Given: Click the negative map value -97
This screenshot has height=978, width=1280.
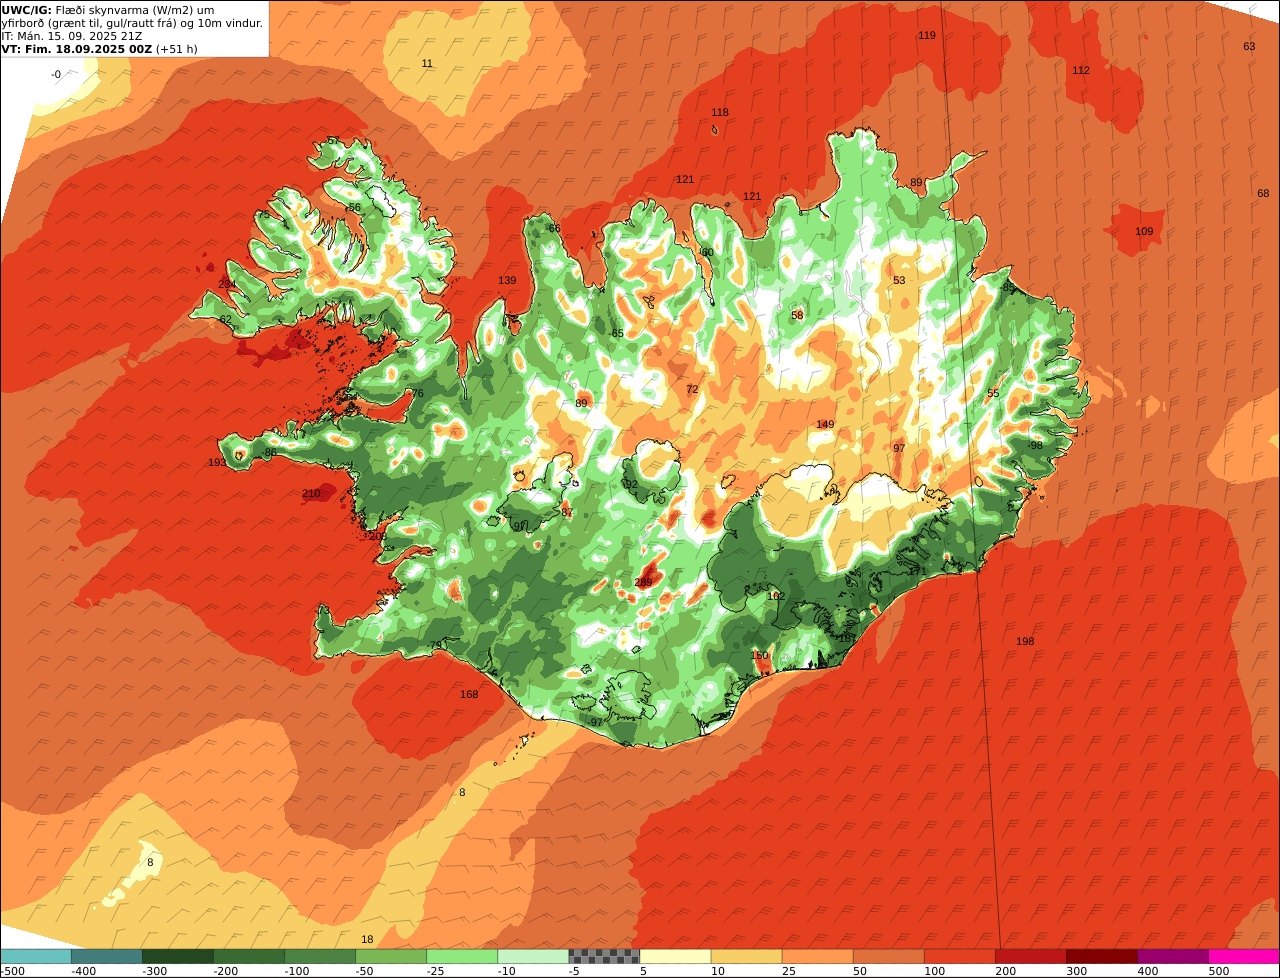Looking at the screenshot, I should pyautogui.click(x=595, y=722).
